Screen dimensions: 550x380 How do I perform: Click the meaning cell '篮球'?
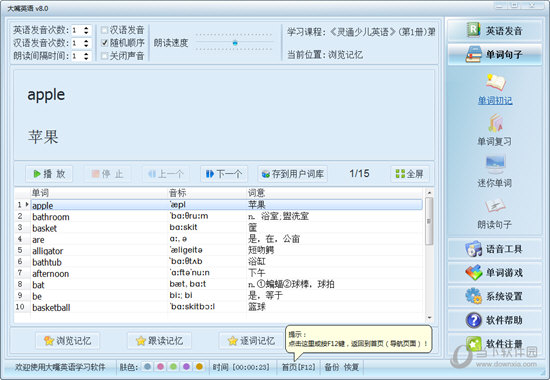tap(257, 307)
